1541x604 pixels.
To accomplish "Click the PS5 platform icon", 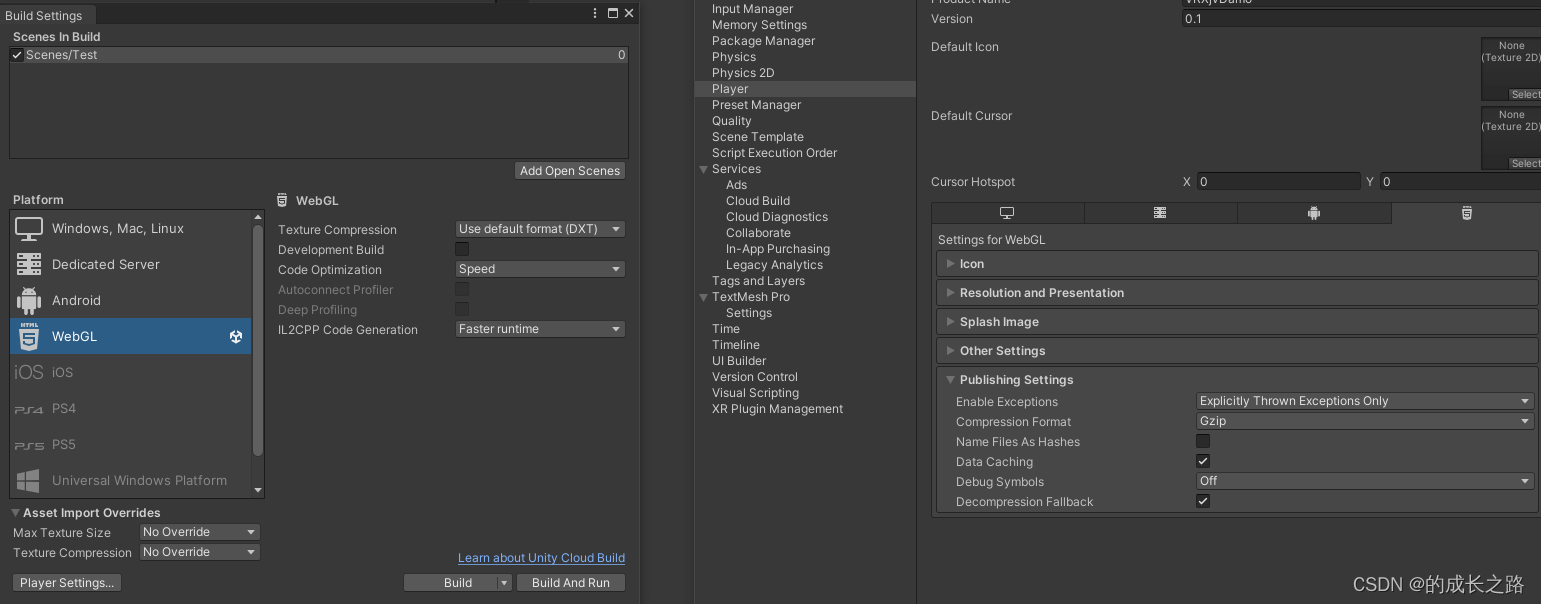I will [x=29, y=445].
